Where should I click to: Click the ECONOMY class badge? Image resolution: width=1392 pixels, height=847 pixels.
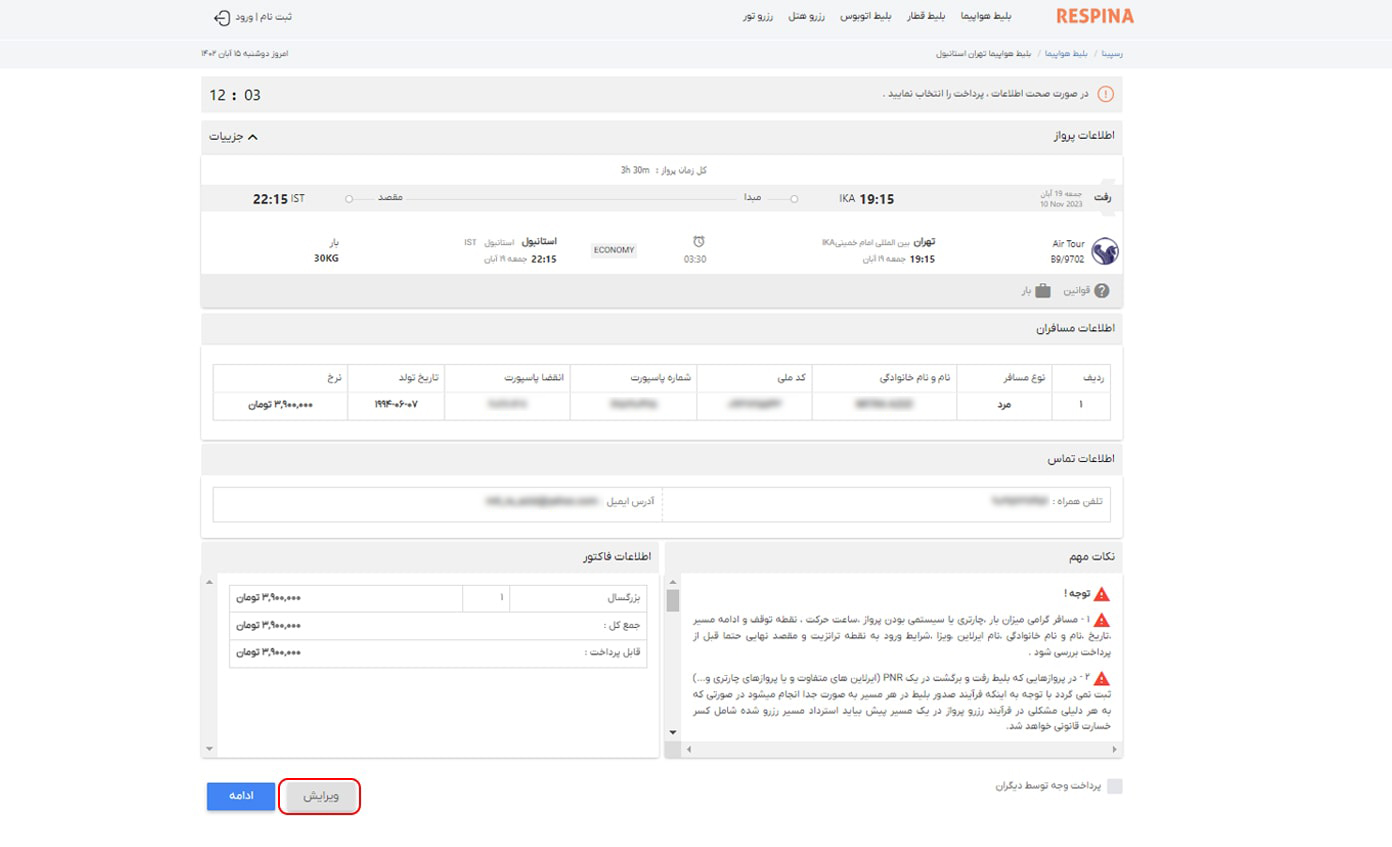(x=613, y=250)
